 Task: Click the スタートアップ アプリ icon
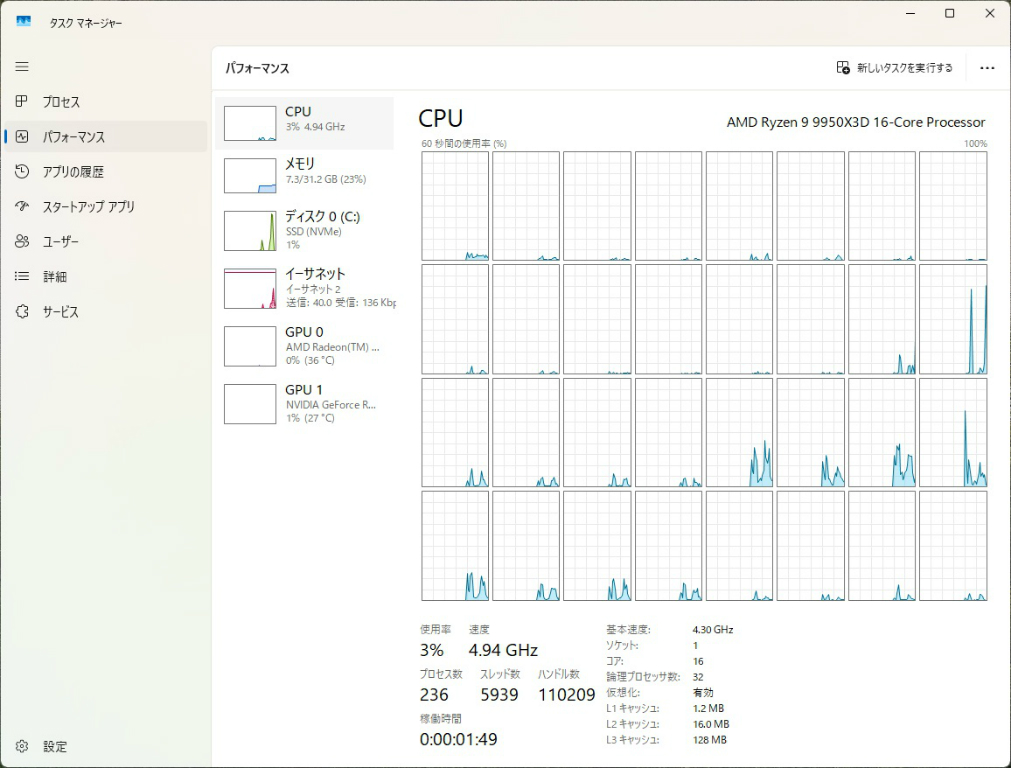click(22, 207)
